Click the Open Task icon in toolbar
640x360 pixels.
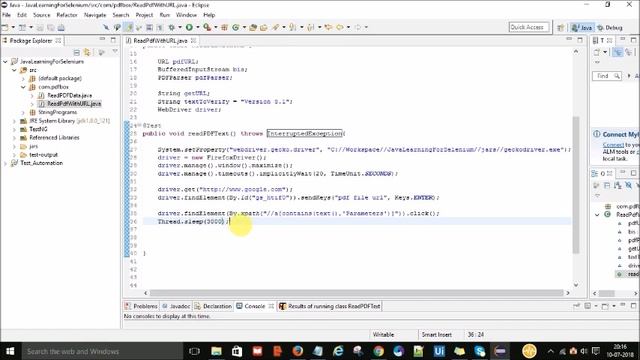click(264, 27)
